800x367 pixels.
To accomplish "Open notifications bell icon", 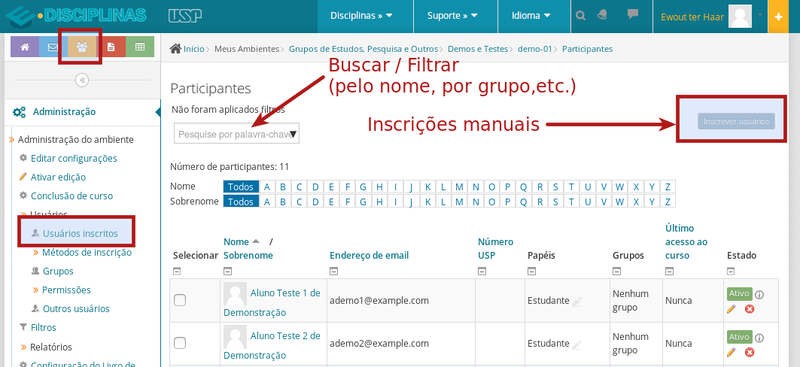I will point(604,15).
